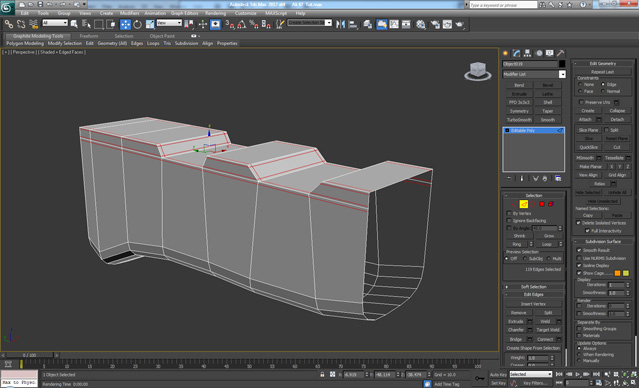639x388 pixels.
Task: Switch to the Object Paint ribbon tab
Action: coord(162,36)
